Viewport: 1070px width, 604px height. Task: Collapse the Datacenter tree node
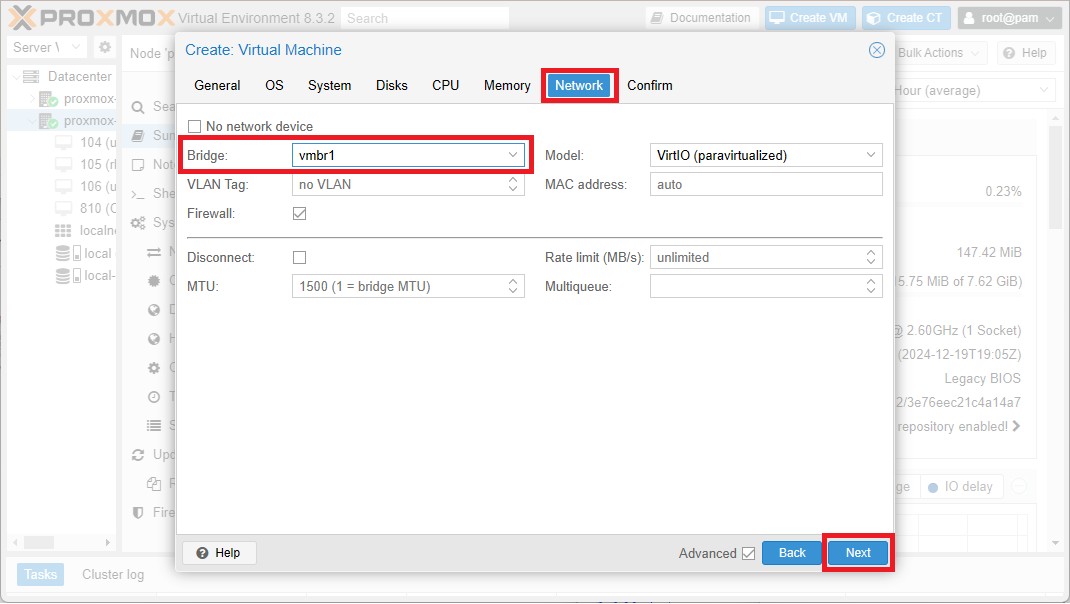pyautogui.click(x=16, y=76)
